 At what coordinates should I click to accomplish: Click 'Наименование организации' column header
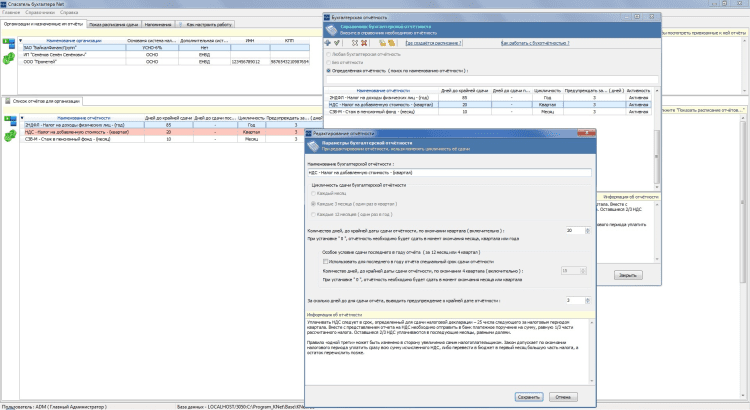(74, 41)
